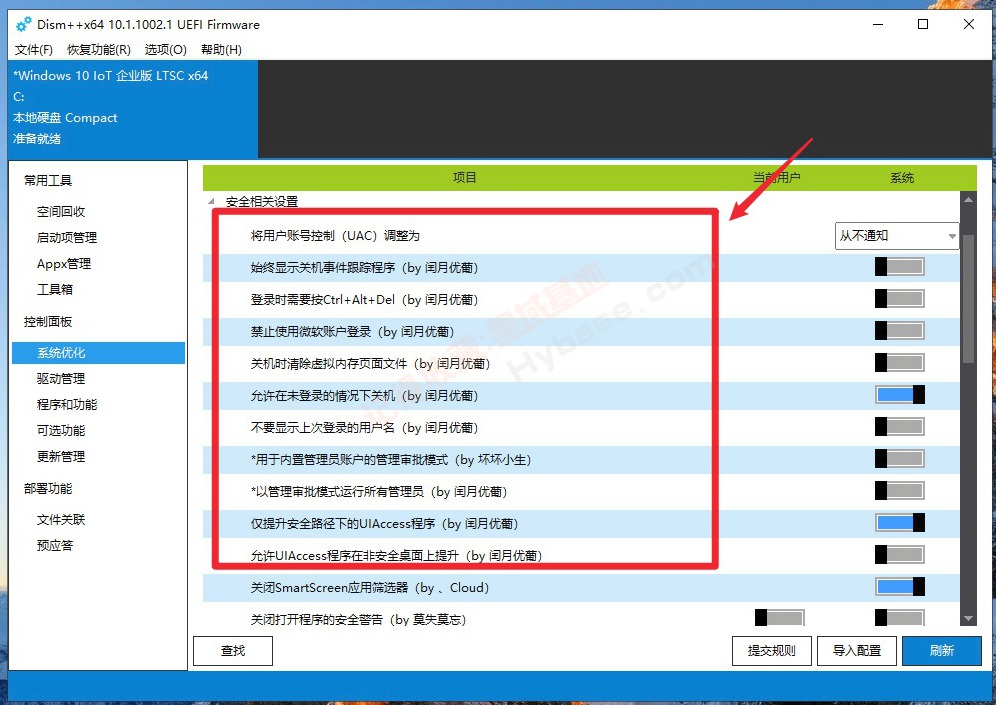Click the 控制面板 section heading
996x705 pixels.
48,321
